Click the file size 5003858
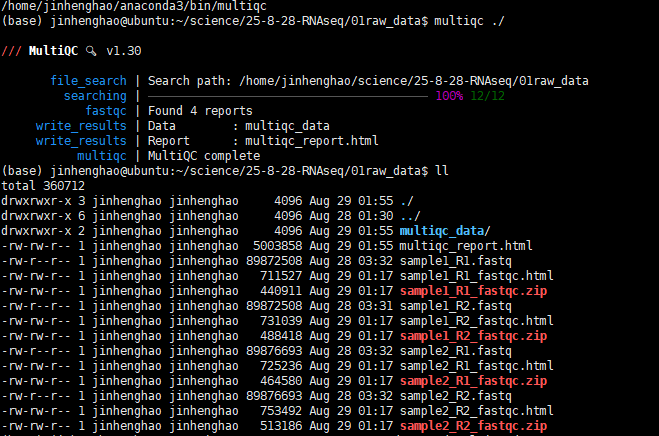Screen dimensions: 659x436 [277, 246]
